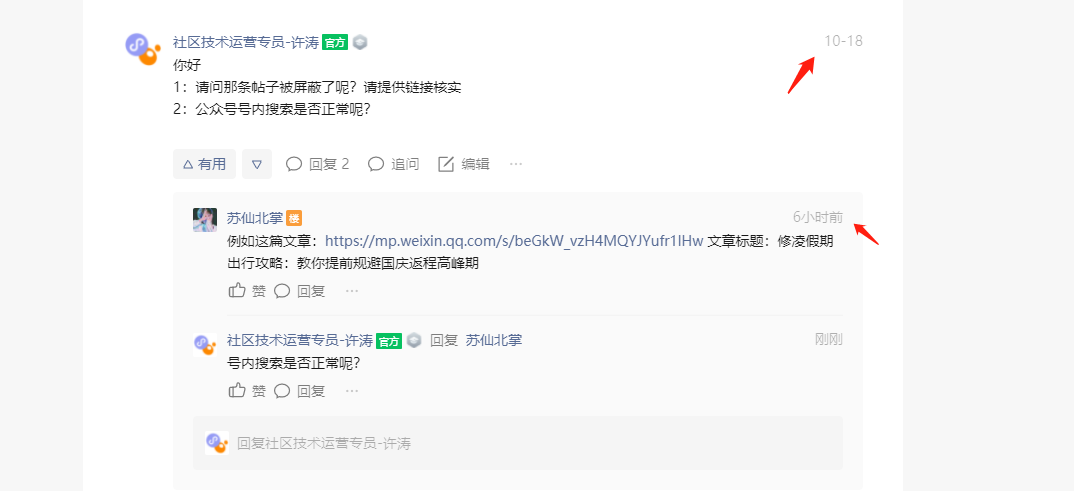Click 编辑 to edit the answer
This screenshot has width=1074, height=491.
pyautogui.click(x=464, y=164)
